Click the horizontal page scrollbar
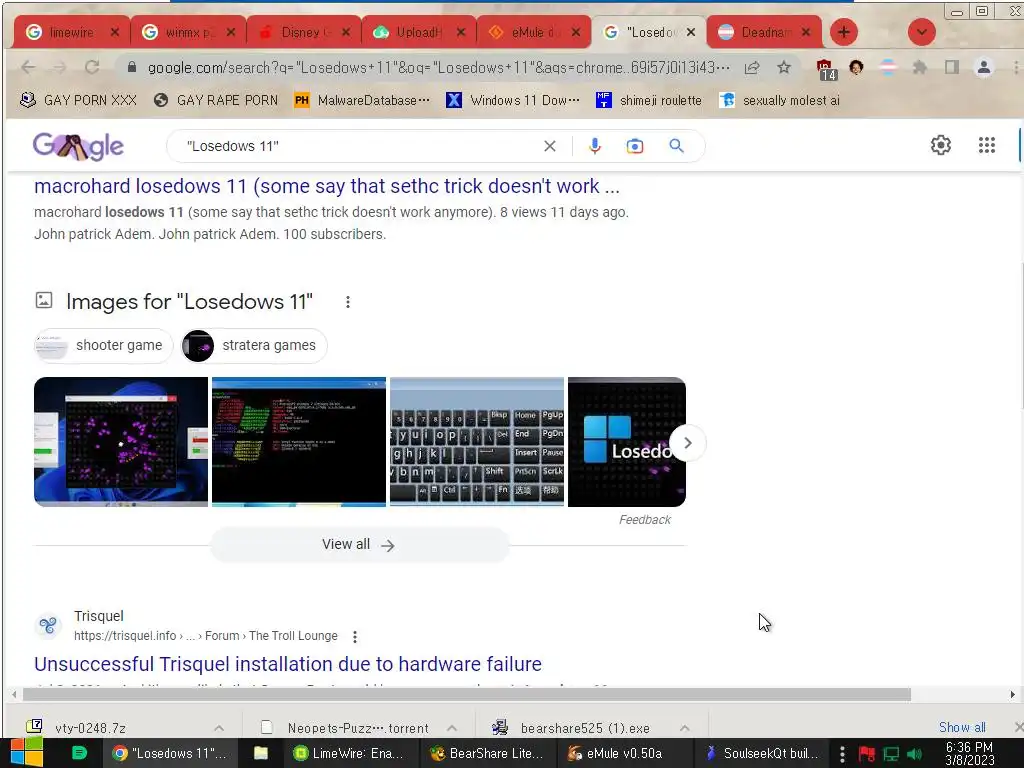 point(467,695)
